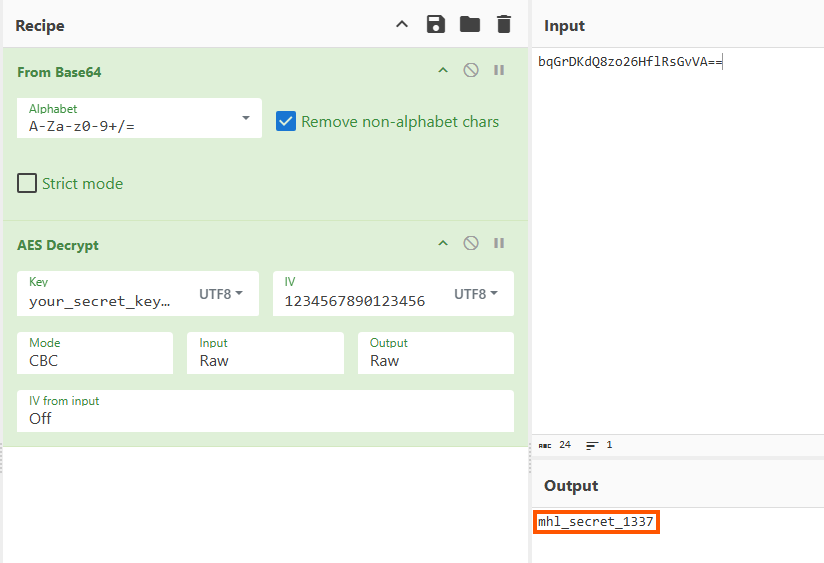Change the IV encoding from UTF8
The height and width of the screenshot is (563, 824).
(x=476, y=294)
